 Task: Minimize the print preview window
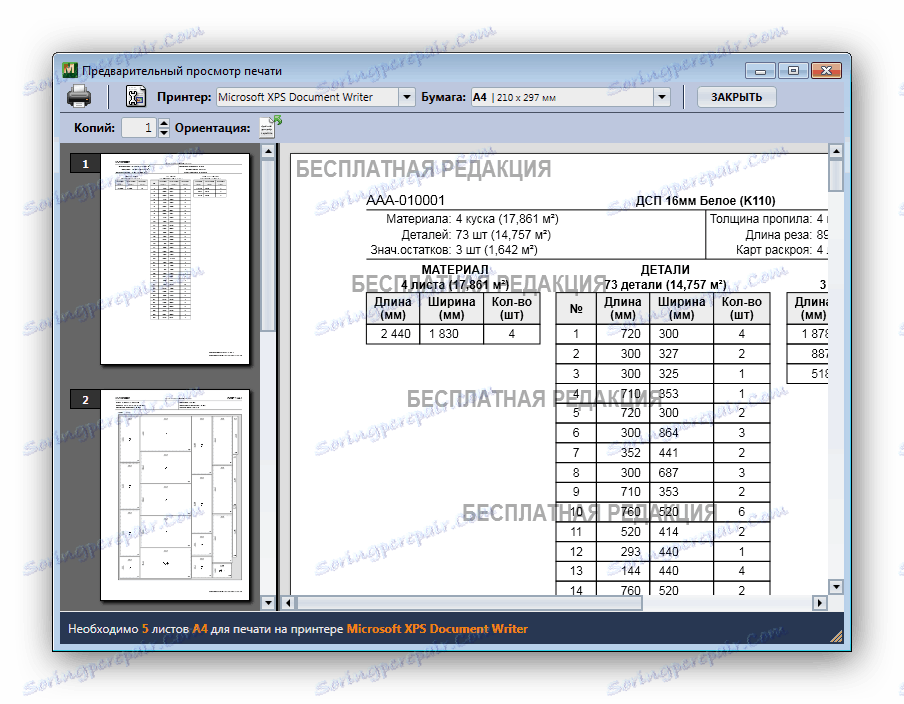(x=760, y=71)
